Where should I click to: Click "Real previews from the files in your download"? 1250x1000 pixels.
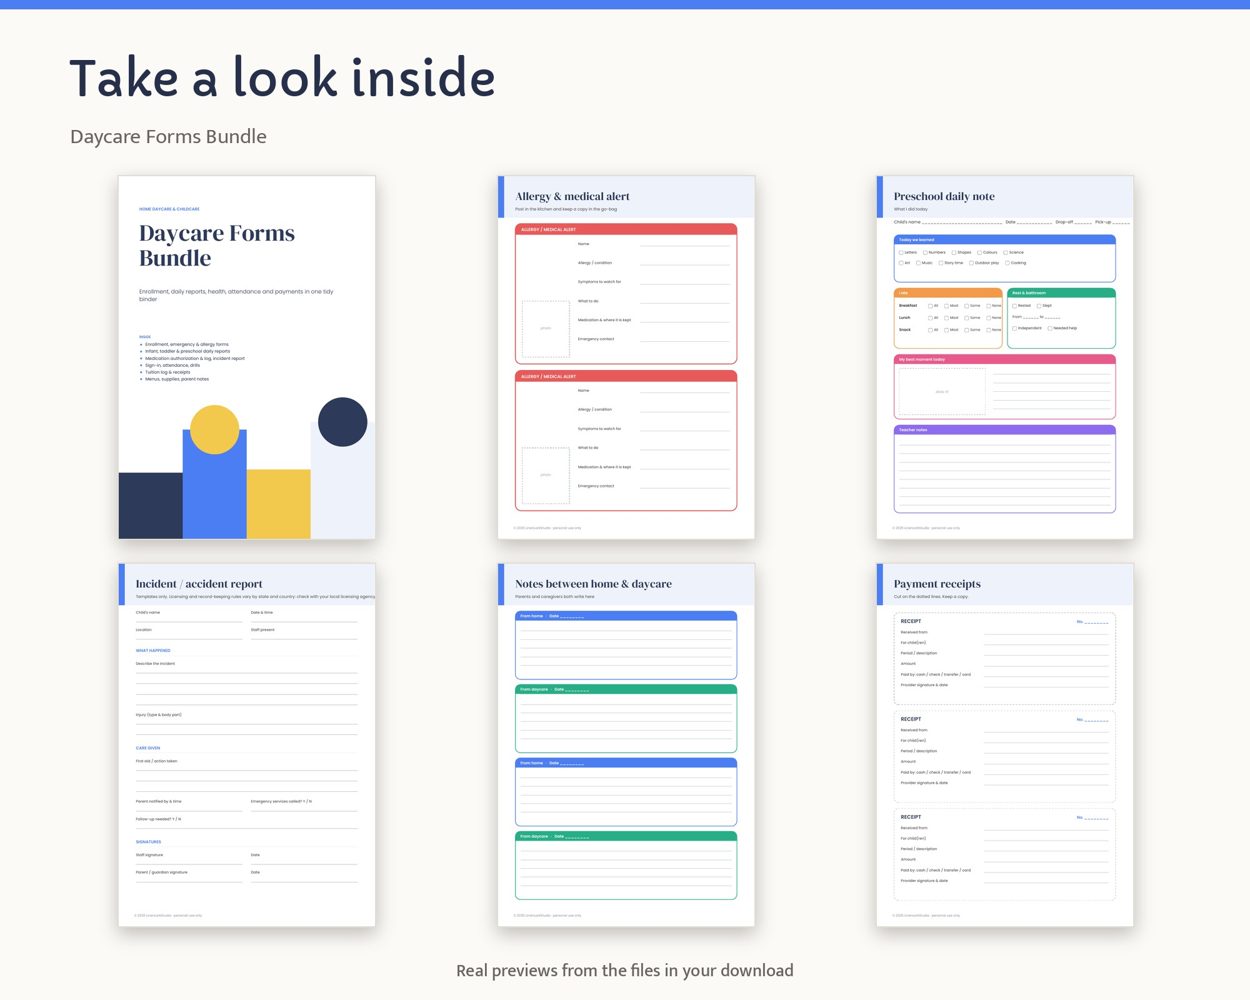point(625,970)
